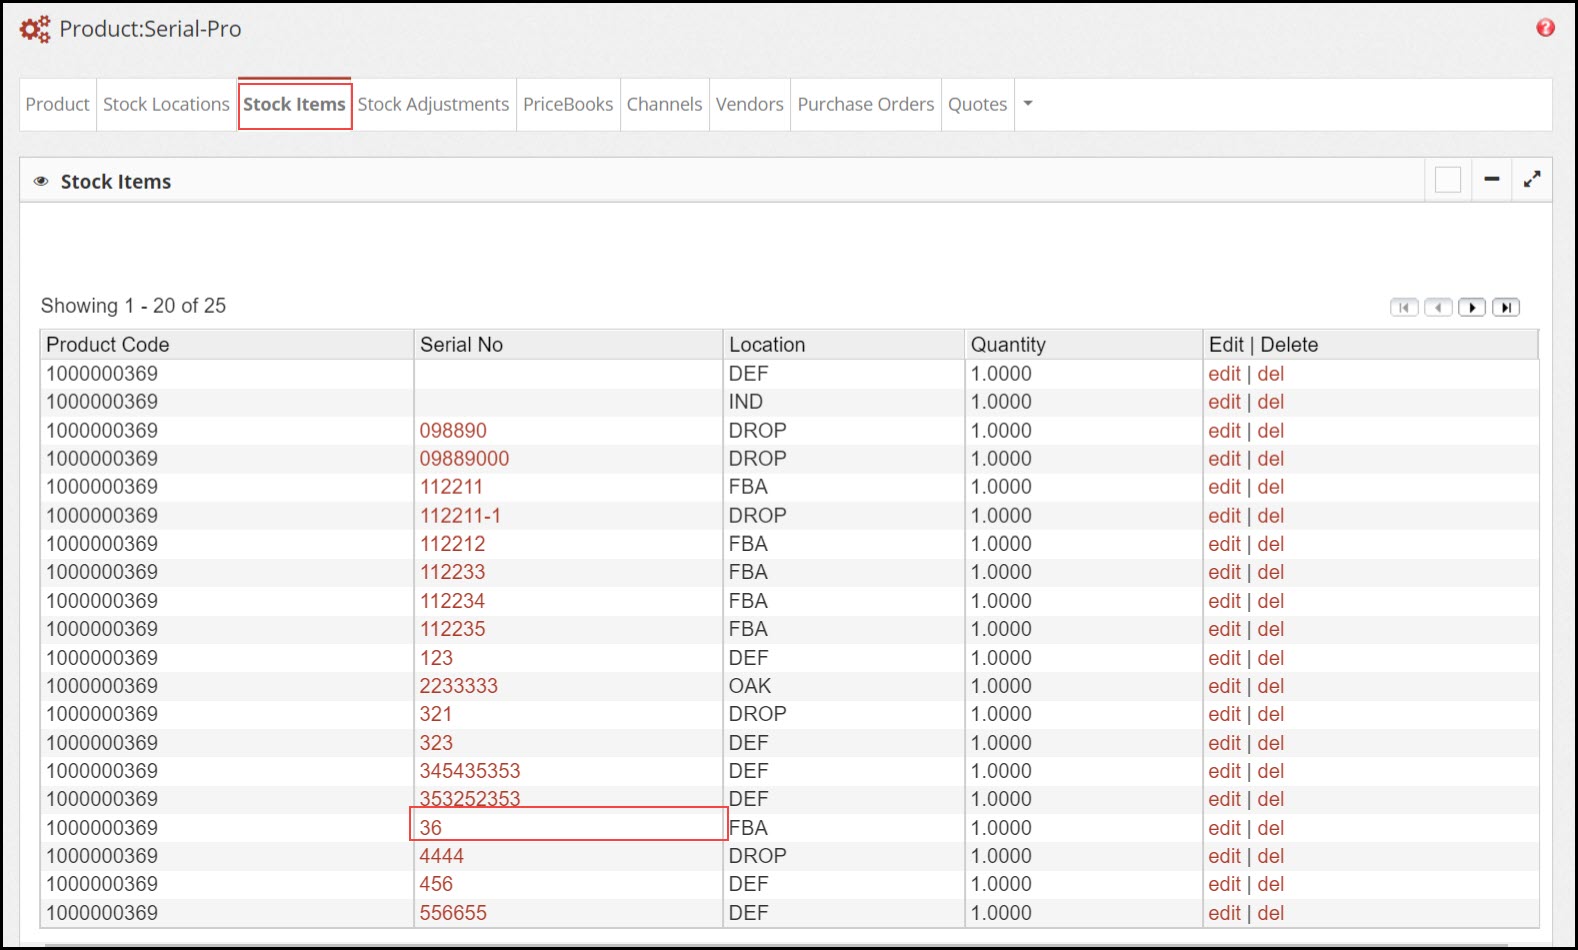Image resolution: width=1578 pixels, height=950 pixels.
Task: Click the Product:Serial-Pro page title
Action: pos(150,29)
